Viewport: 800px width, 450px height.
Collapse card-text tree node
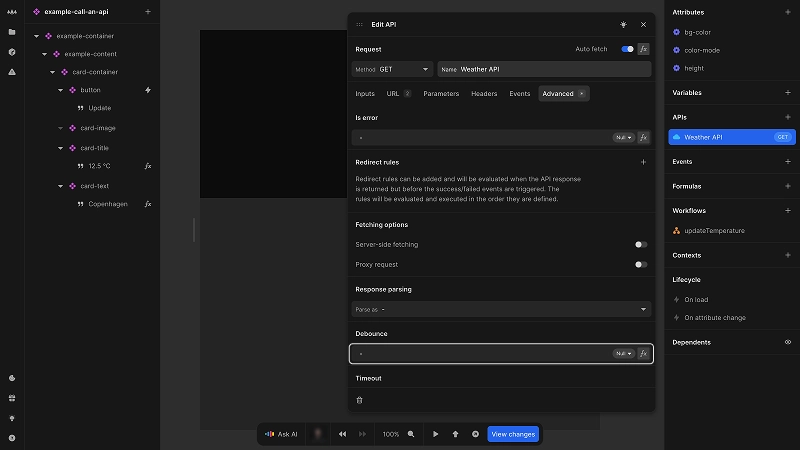click(60, 186)
